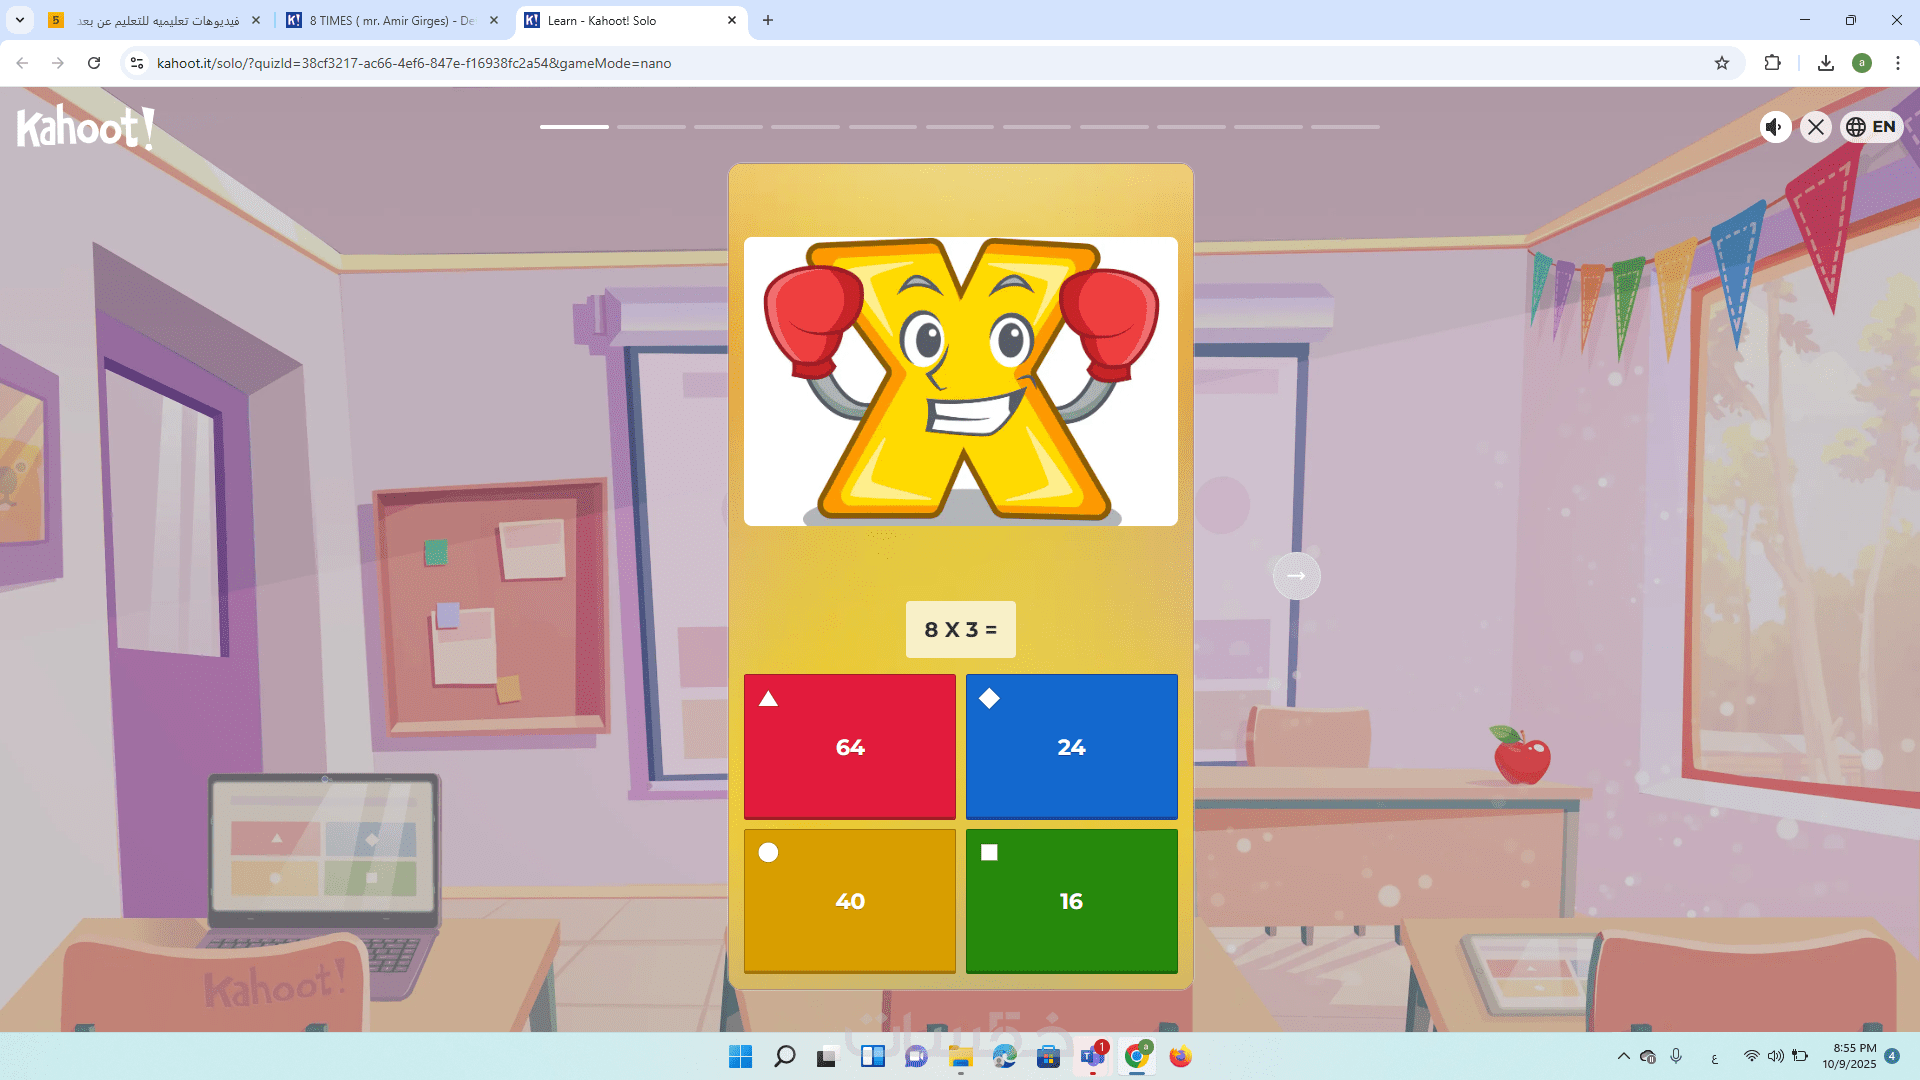Exit the quiz with X icon
The height and width of the screenshot is (1080, 1920).
[1816, 127]
